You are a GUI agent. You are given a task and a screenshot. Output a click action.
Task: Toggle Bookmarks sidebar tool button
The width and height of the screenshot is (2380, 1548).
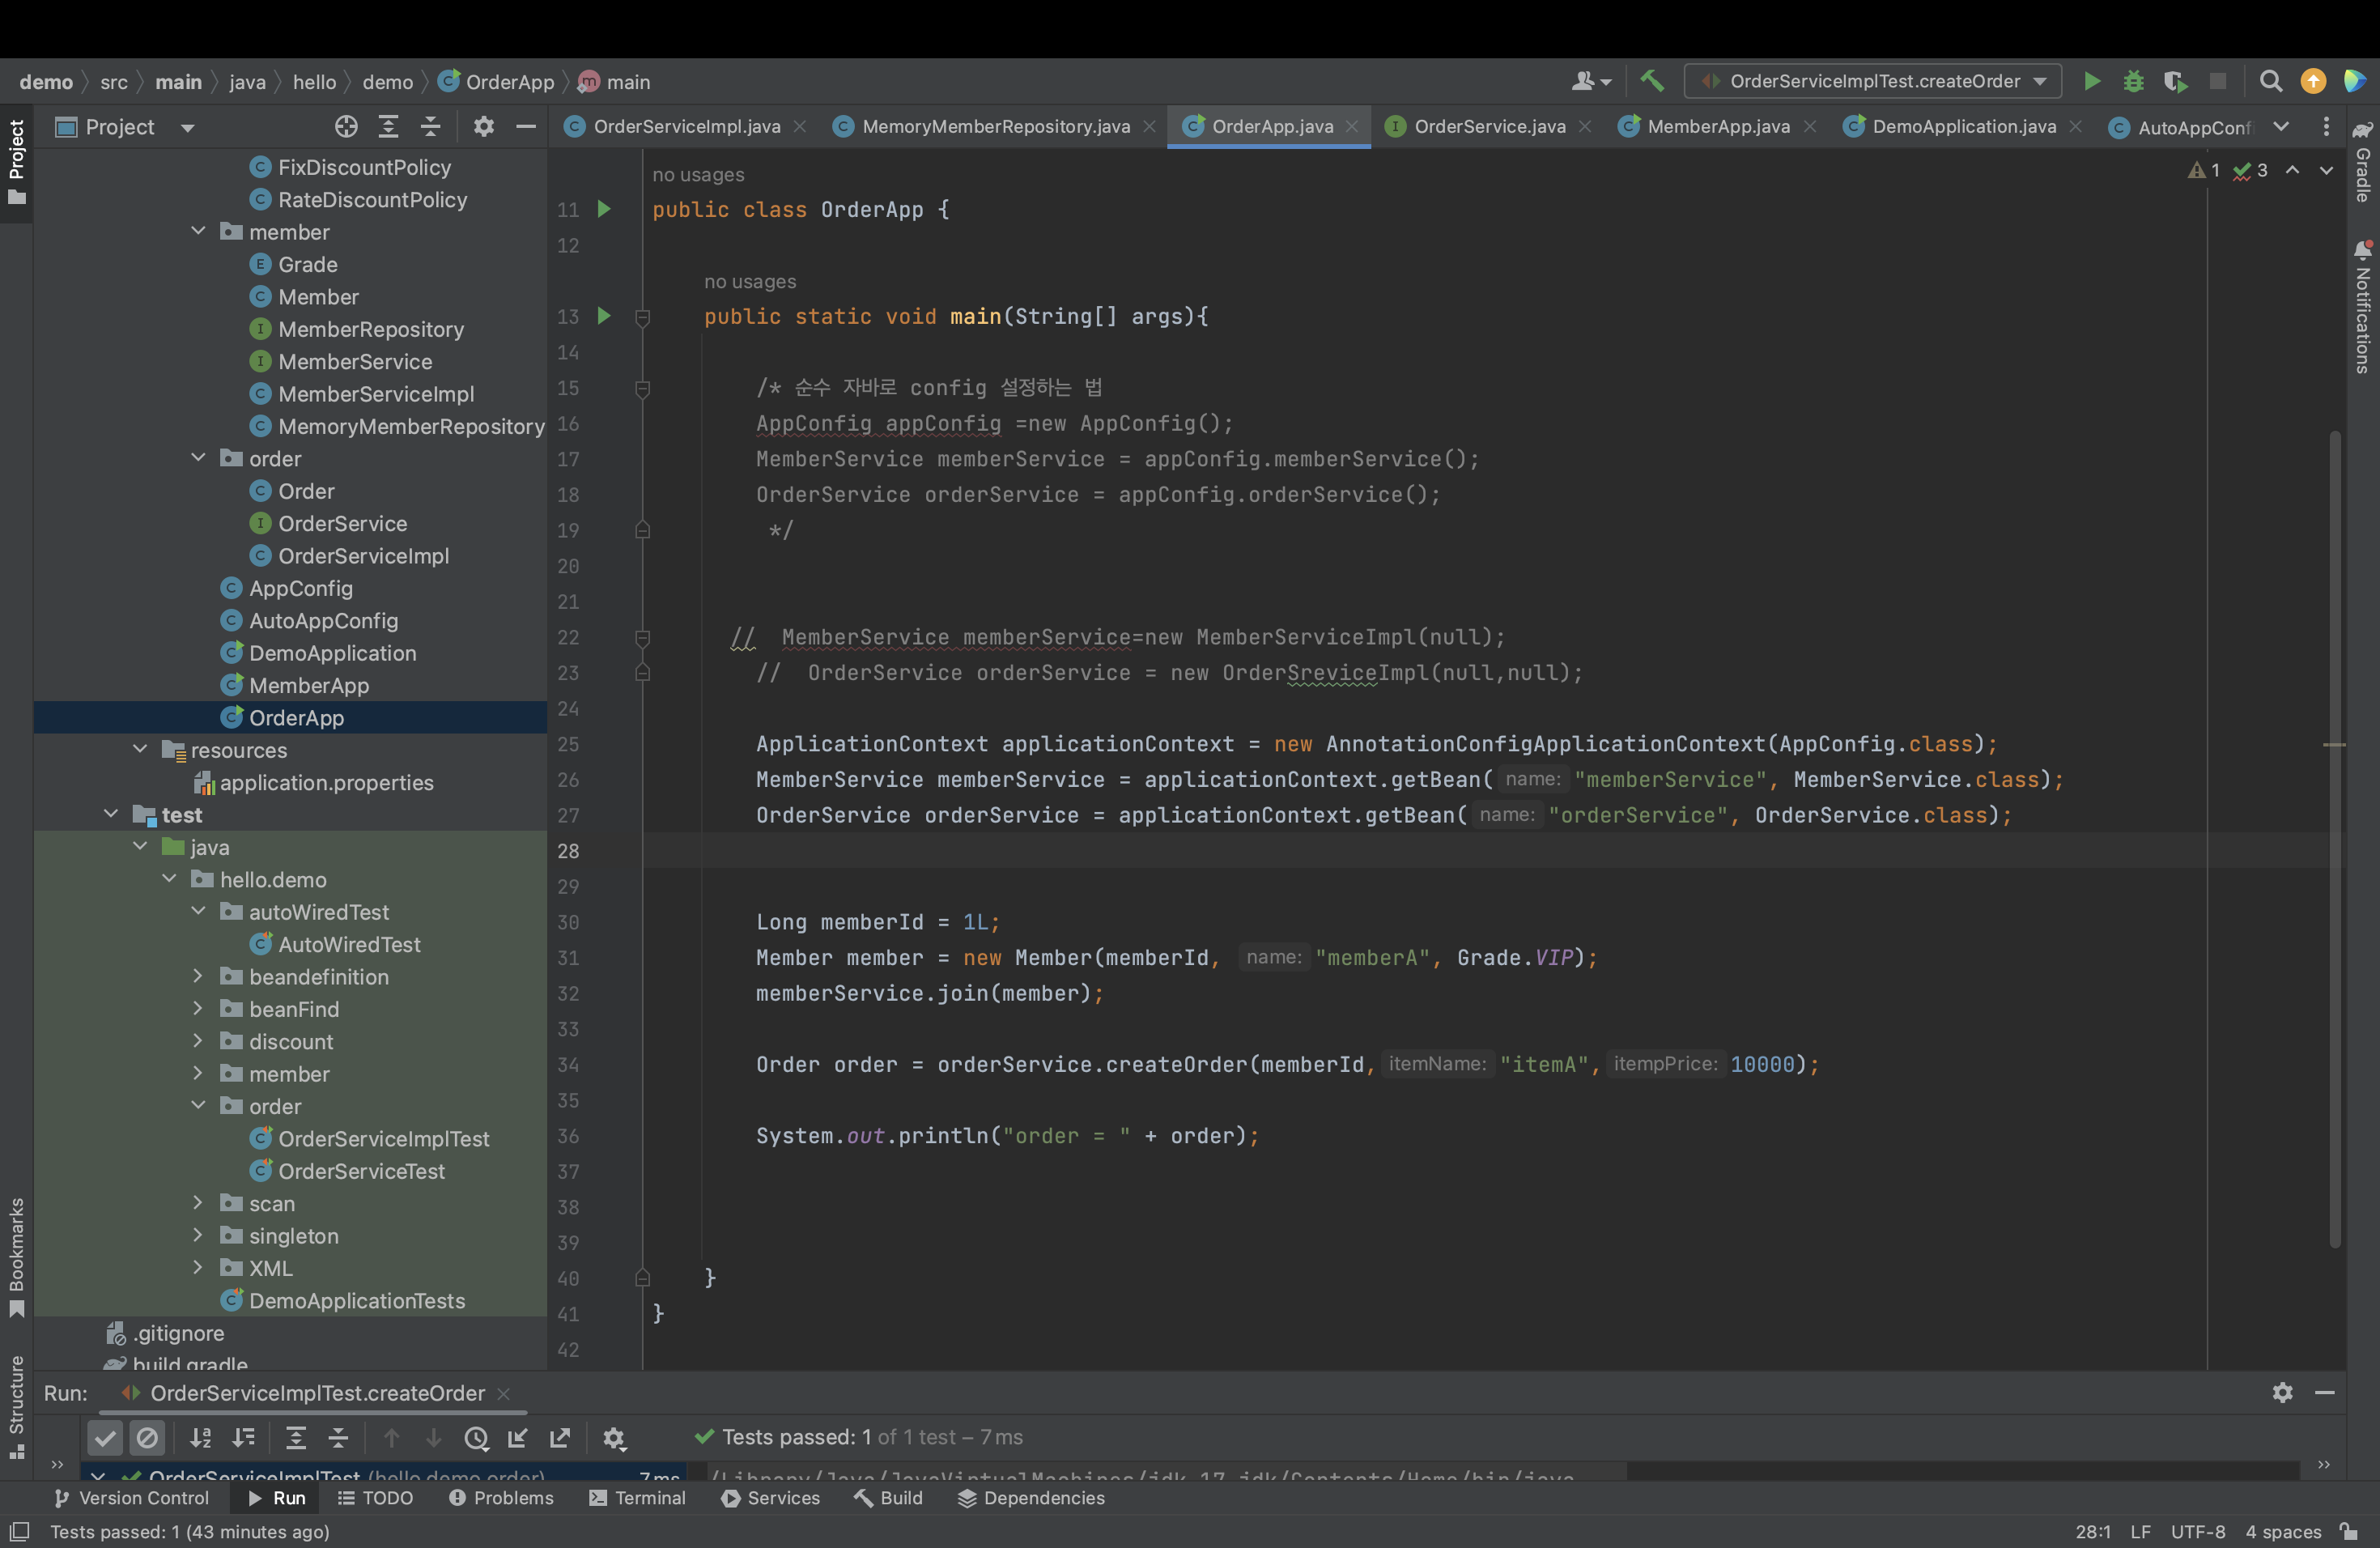pos(16,1258)
